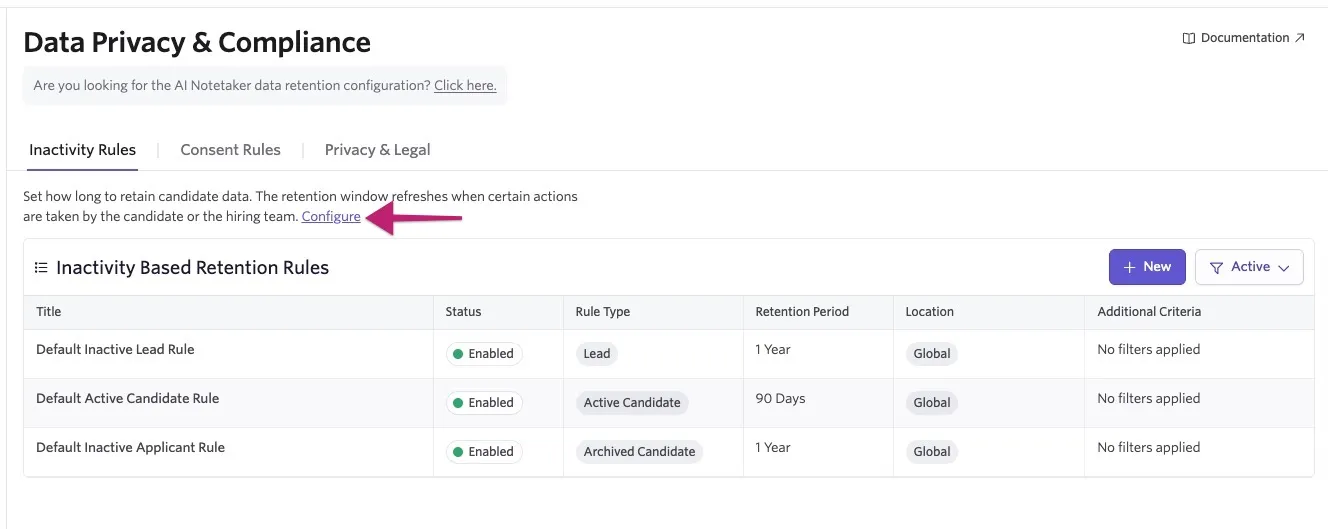
Task: Expand the Active filter dropdown chevron
Action: pos(1284,268)
